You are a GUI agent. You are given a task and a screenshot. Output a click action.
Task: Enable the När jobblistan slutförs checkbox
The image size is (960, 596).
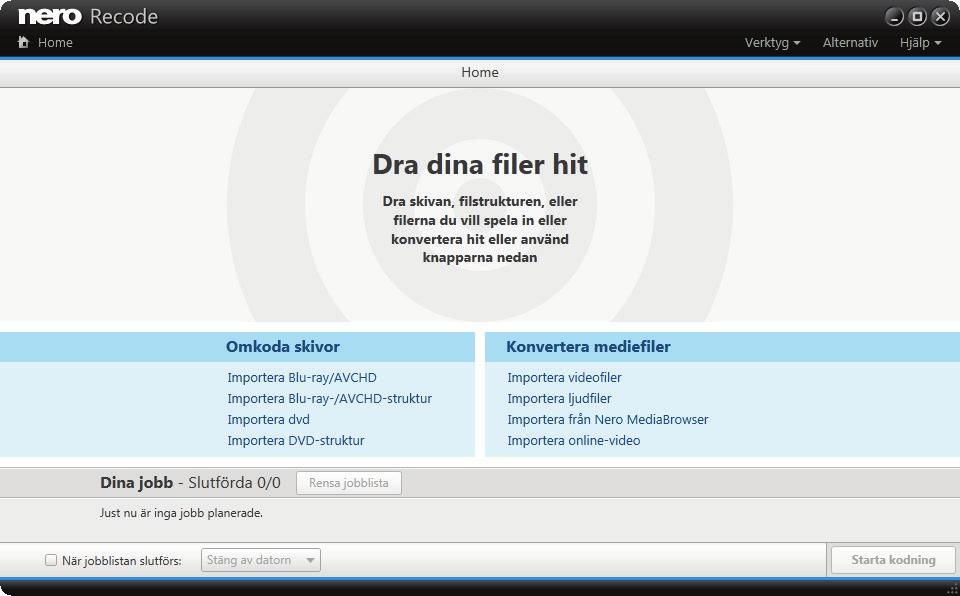coord(51,560)
